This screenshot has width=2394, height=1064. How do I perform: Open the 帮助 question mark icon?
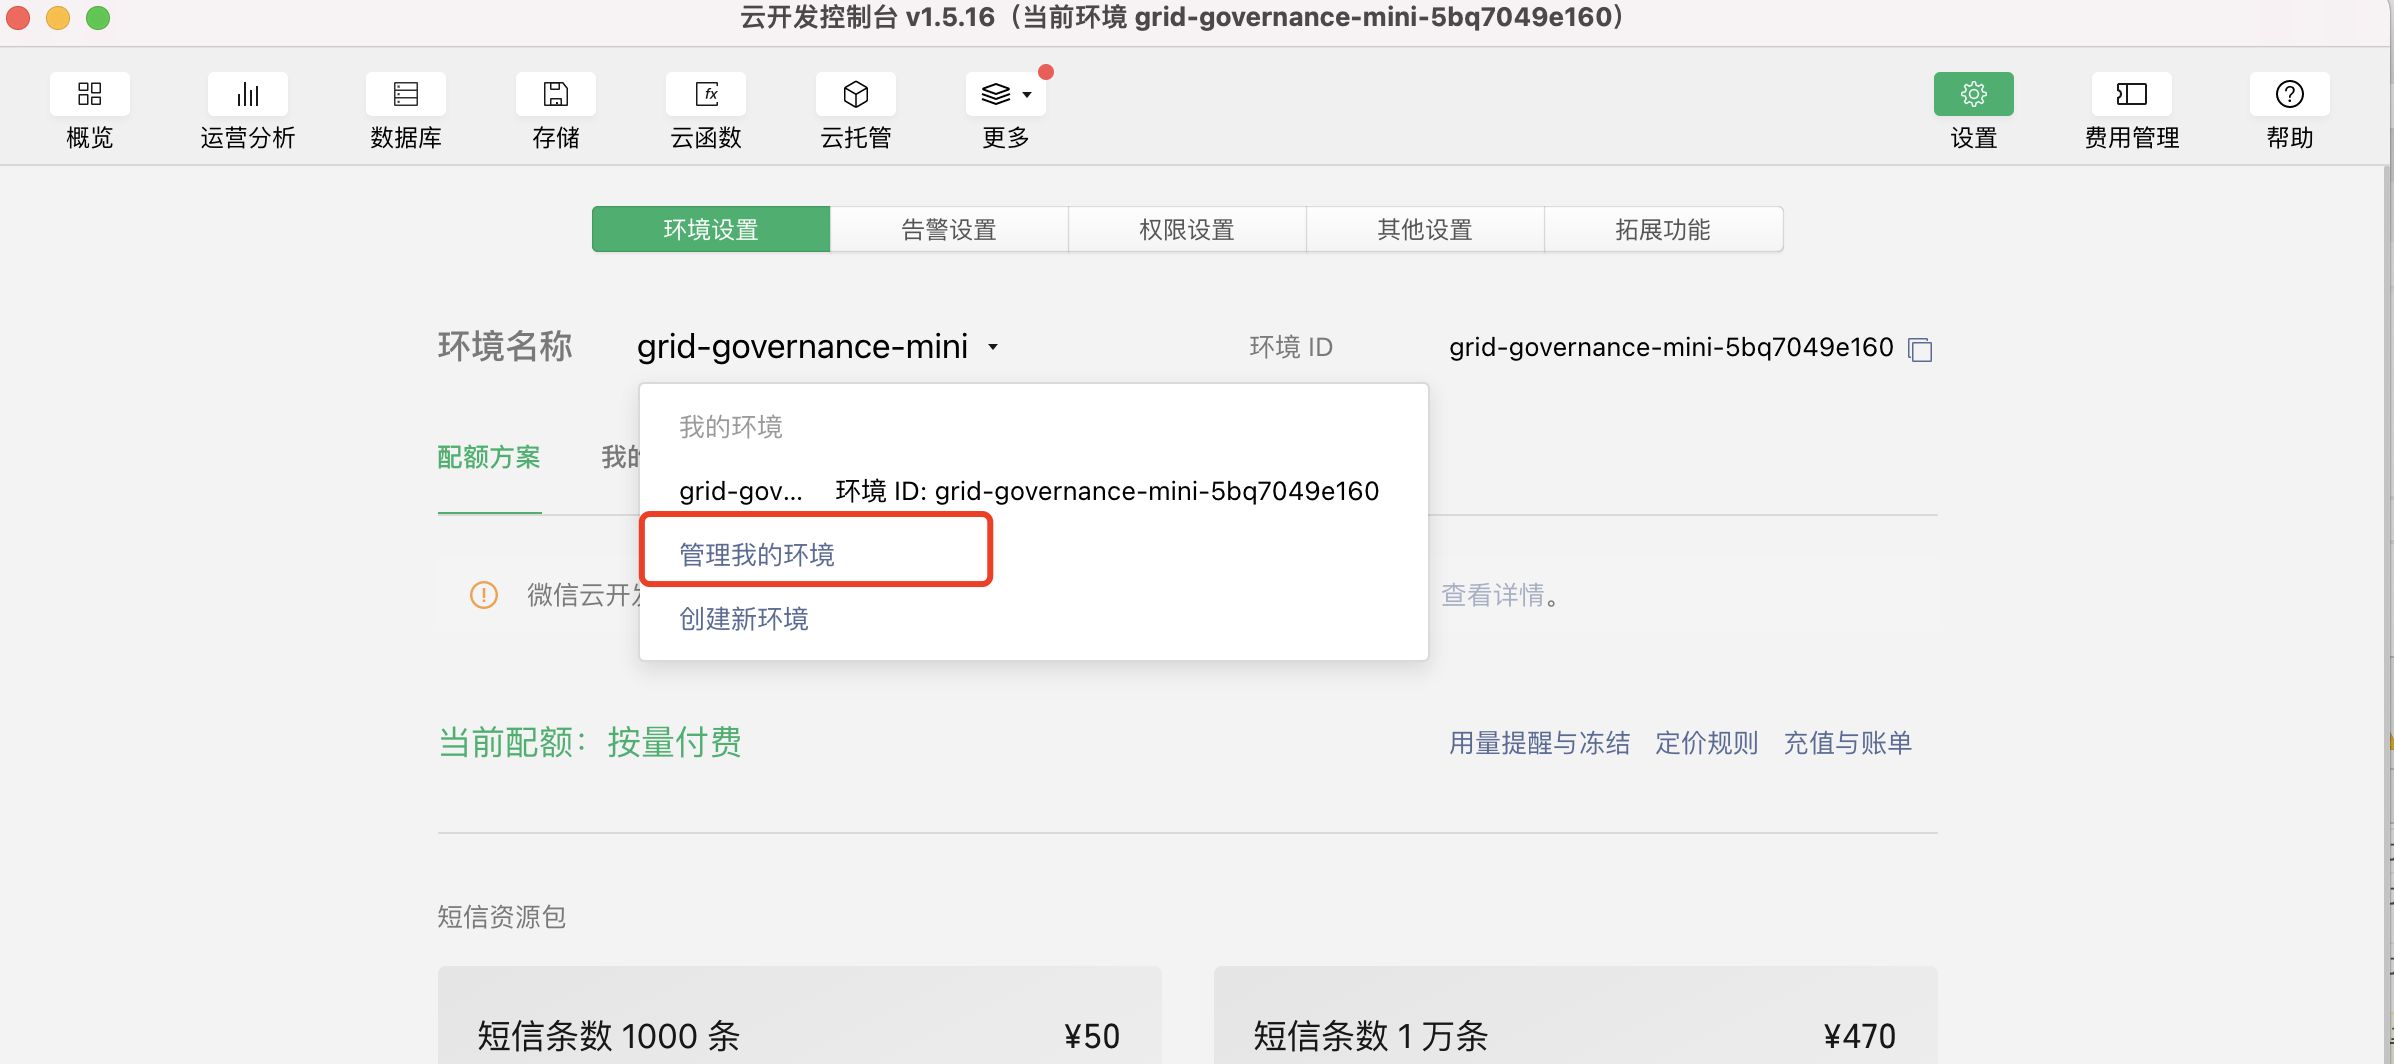[x=2290, y=94]
